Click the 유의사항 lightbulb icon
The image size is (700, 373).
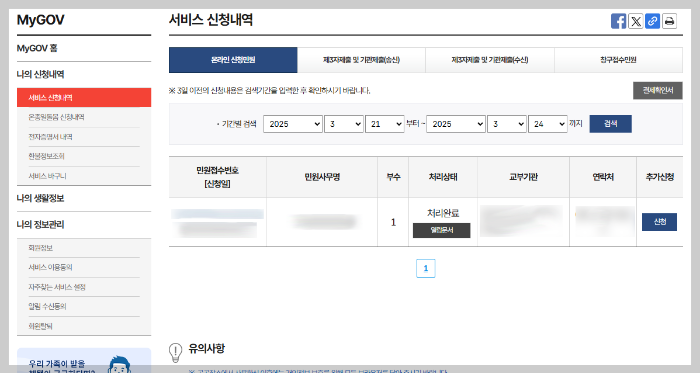pyautogui.click(x=175, y=352)
